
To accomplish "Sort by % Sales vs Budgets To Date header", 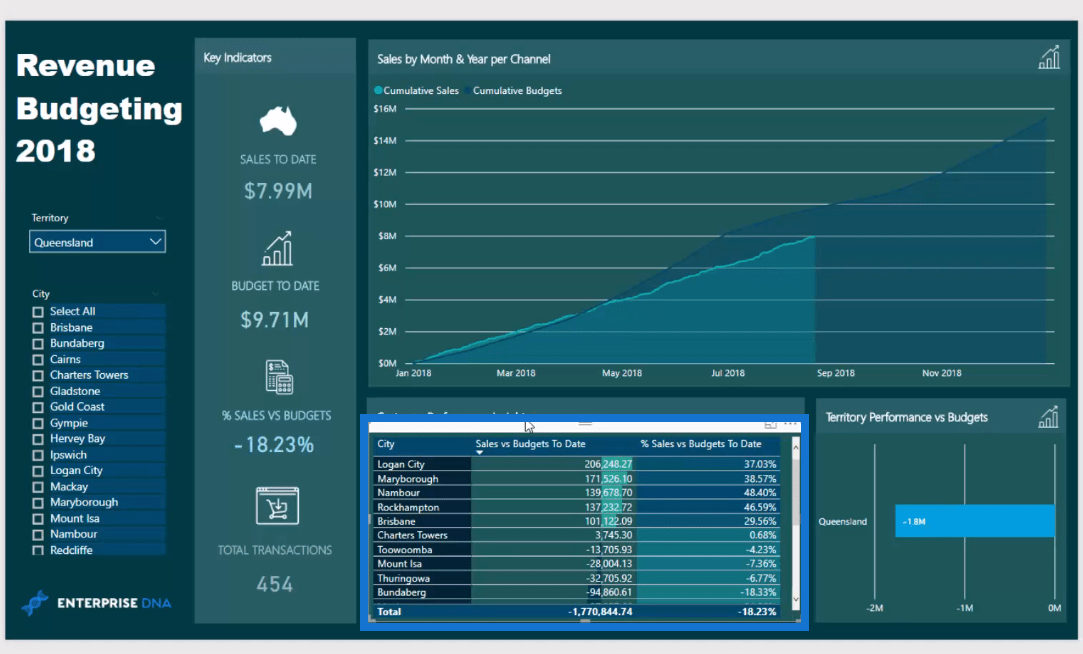I will click(700, 444).
